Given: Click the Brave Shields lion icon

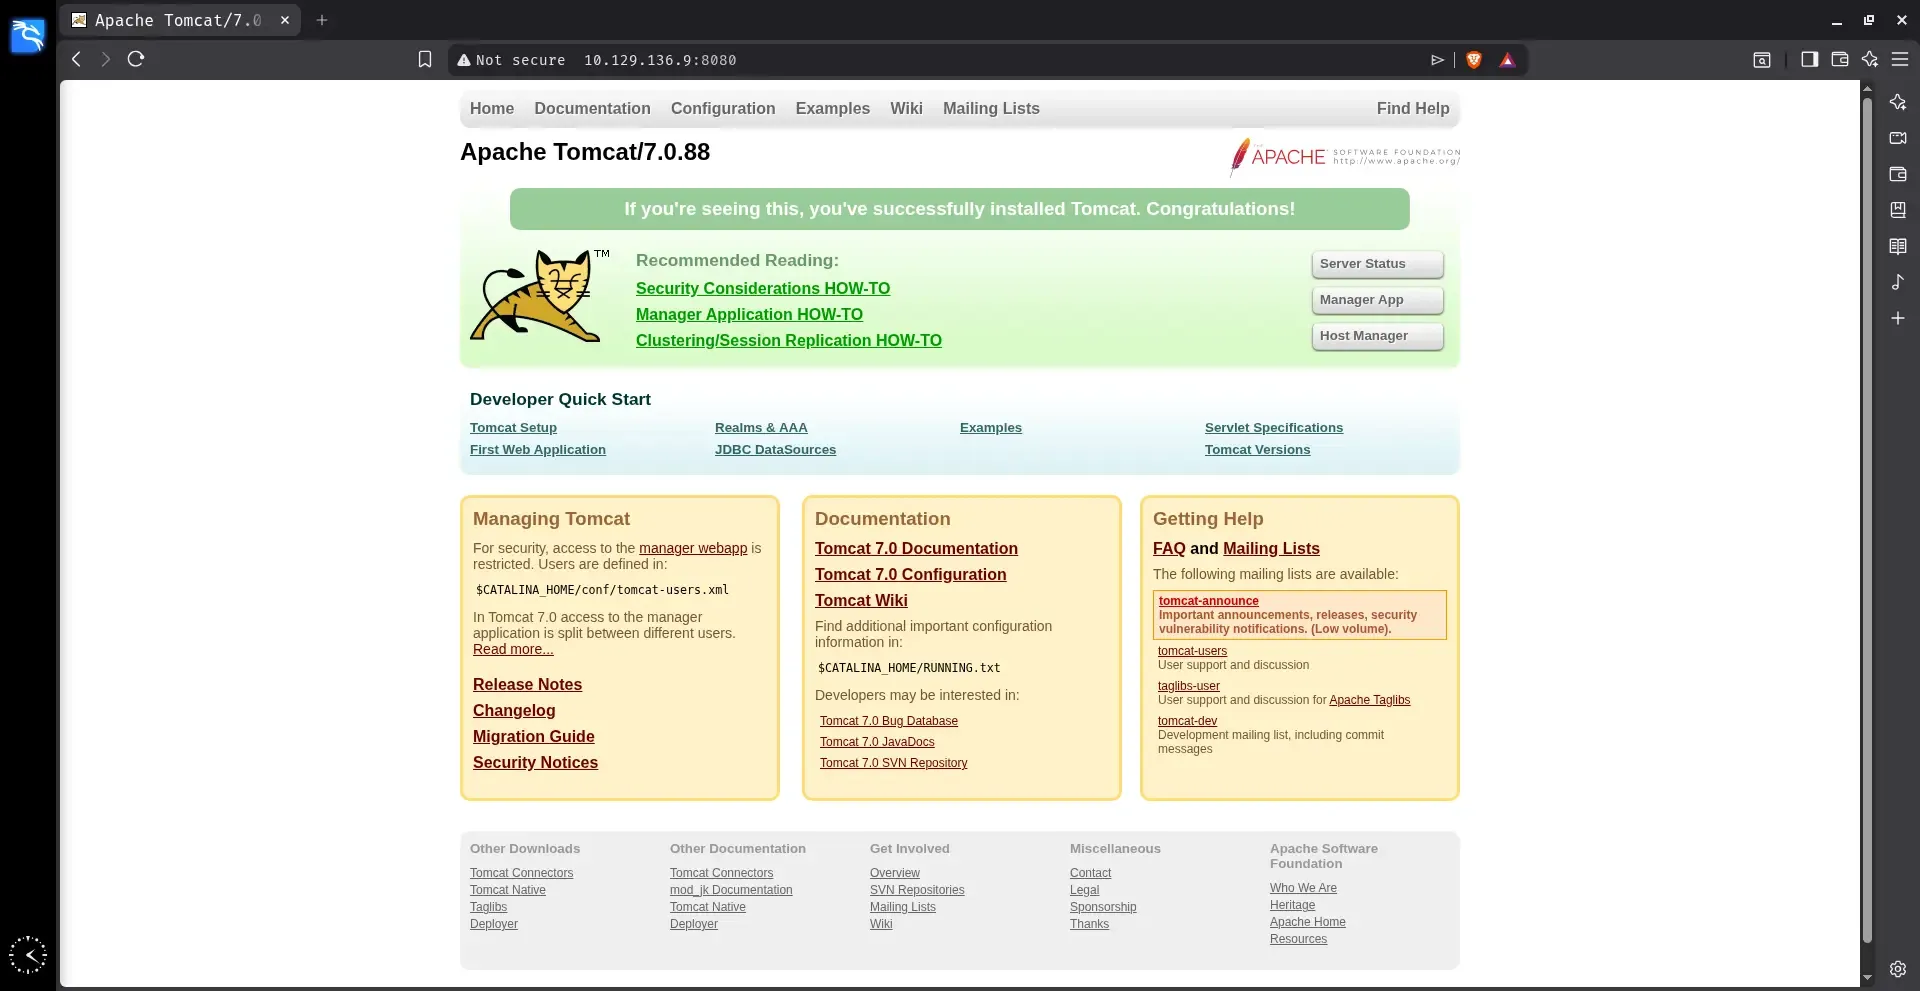Looking at the screenshot, I should click(1473, 60).
